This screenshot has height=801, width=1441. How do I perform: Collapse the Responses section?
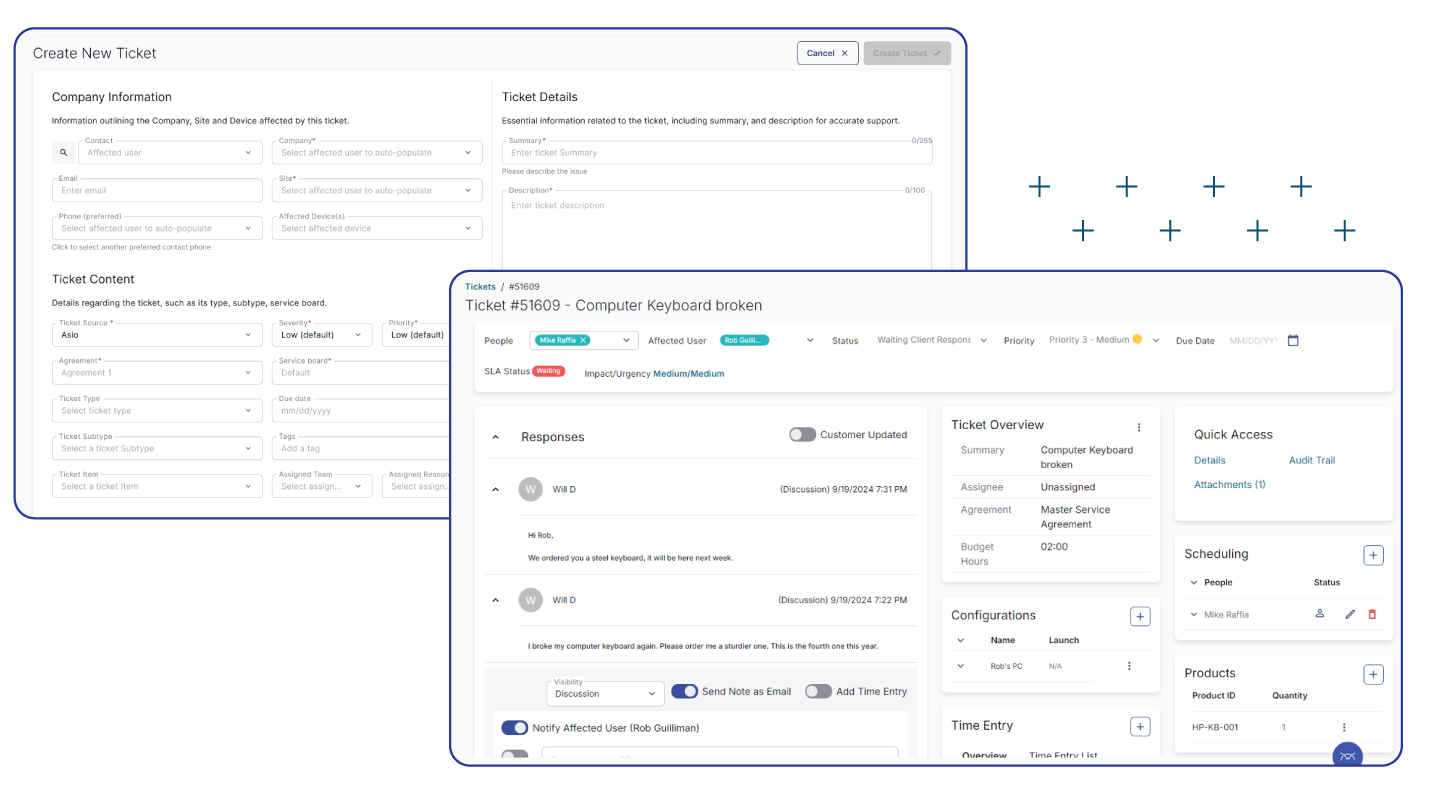click(495, 437)
